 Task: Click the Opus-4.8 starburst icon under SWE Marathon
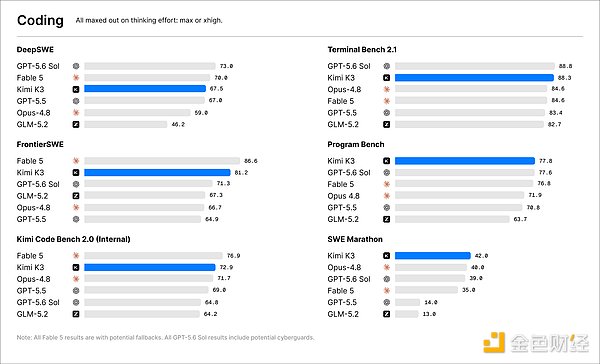coord(386,267)
